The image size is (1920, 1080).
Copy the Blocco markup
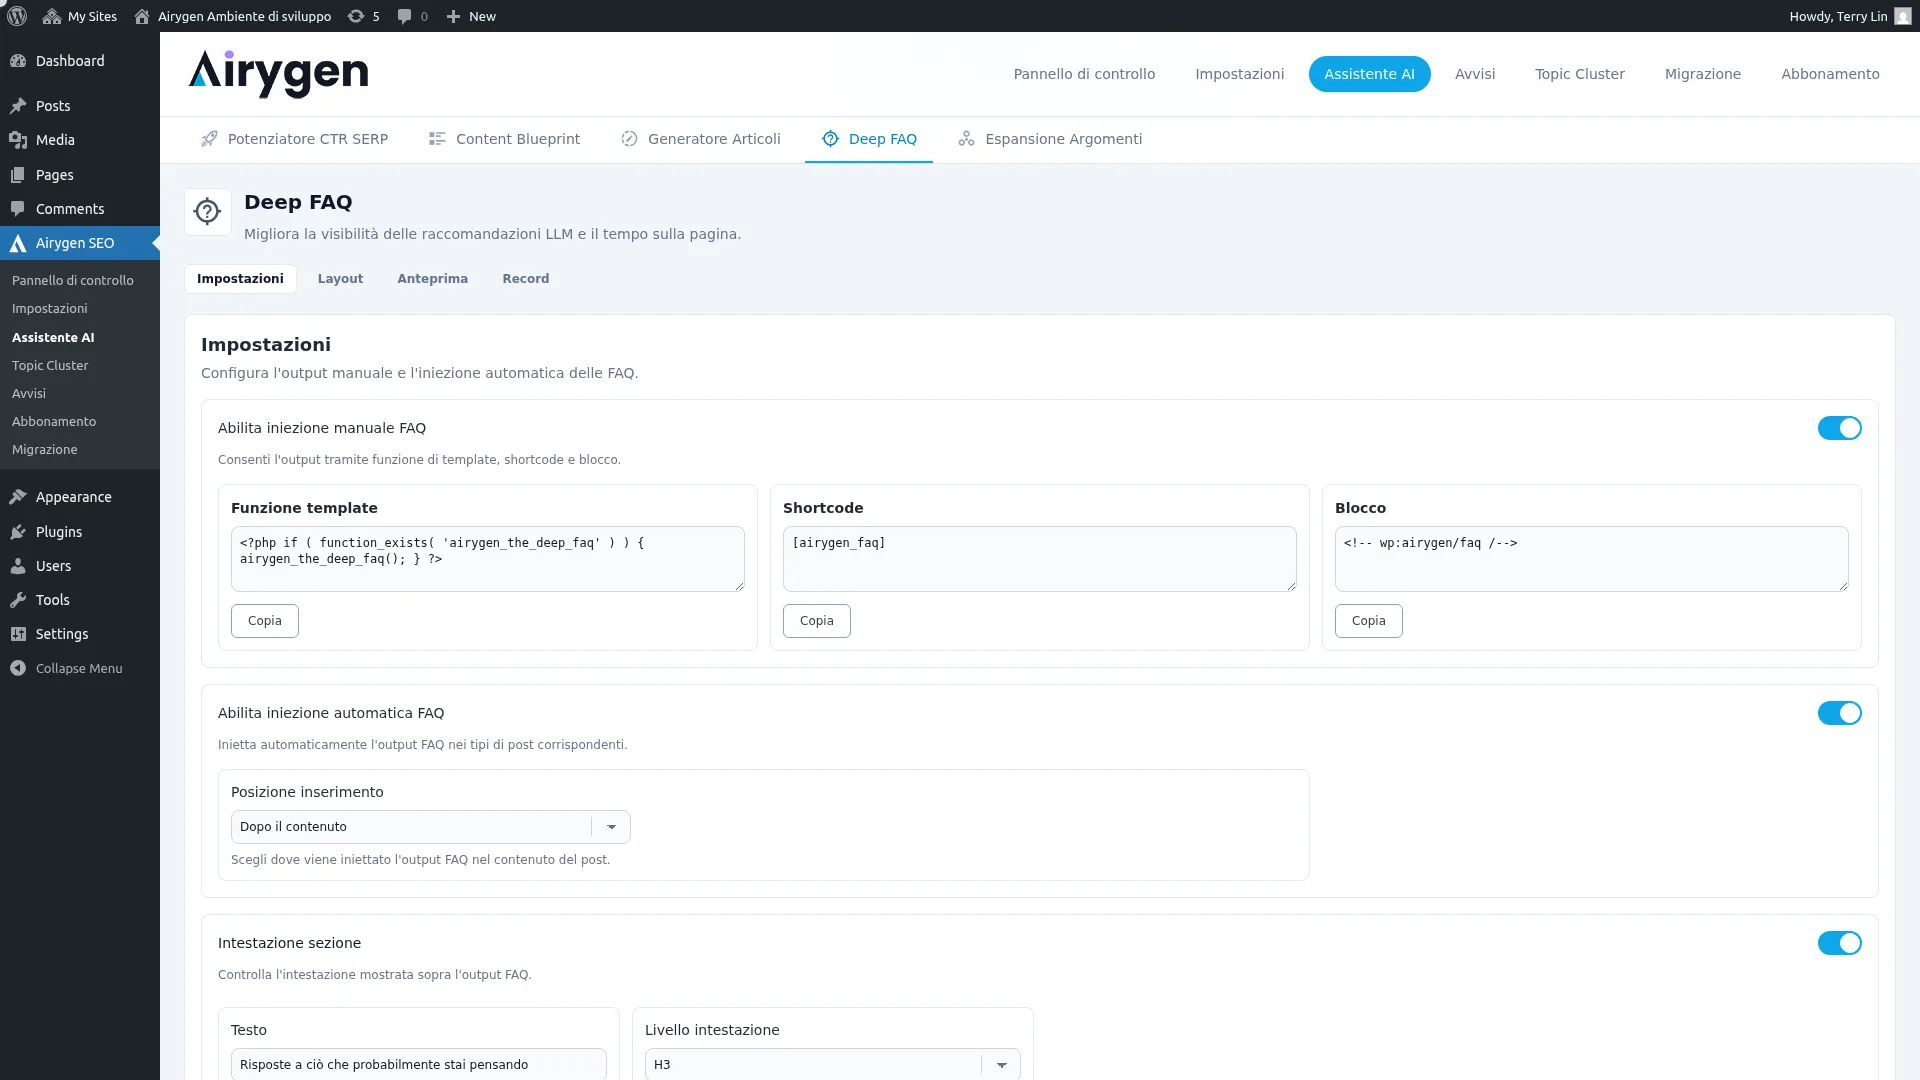click(1369, 621)
